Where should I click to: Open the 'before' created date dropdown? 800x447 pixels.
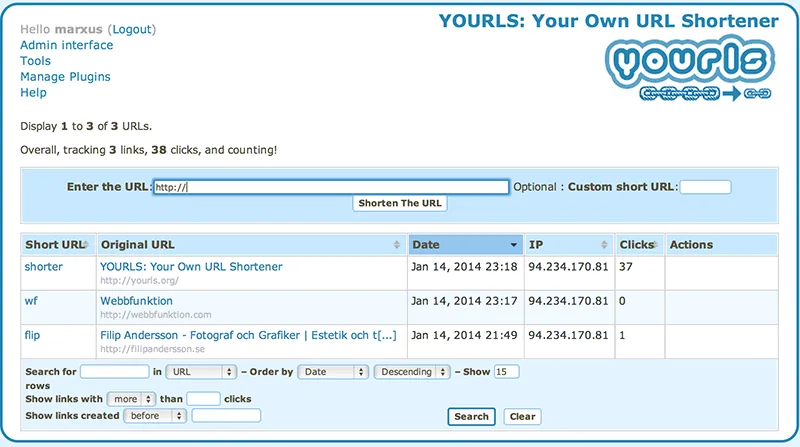pos(155,416)
